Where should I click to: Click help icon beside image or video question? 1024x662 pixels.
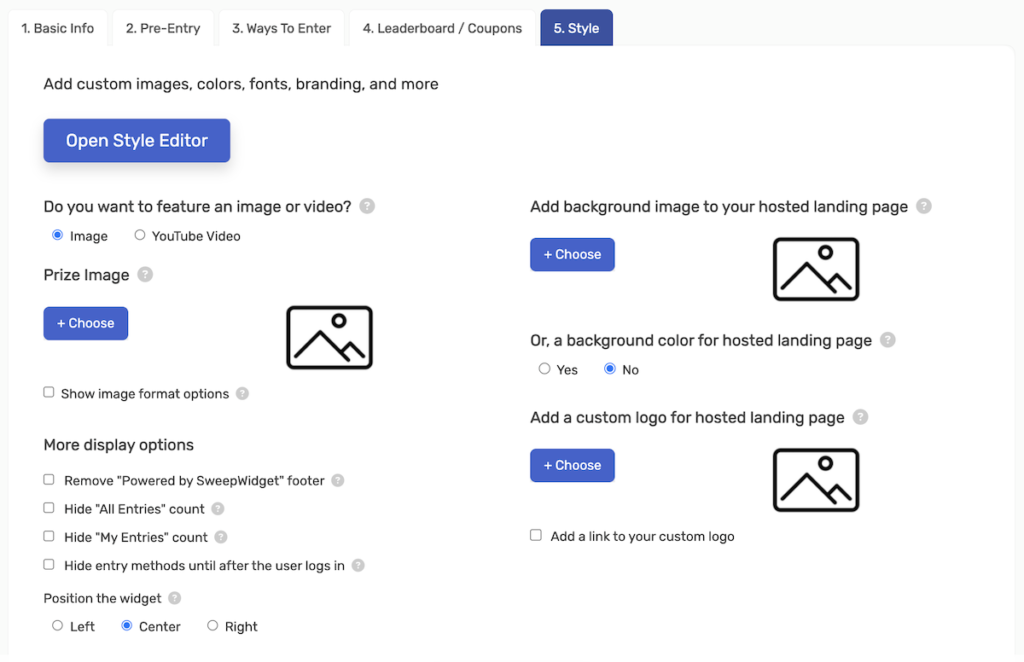tap(367, 206)
